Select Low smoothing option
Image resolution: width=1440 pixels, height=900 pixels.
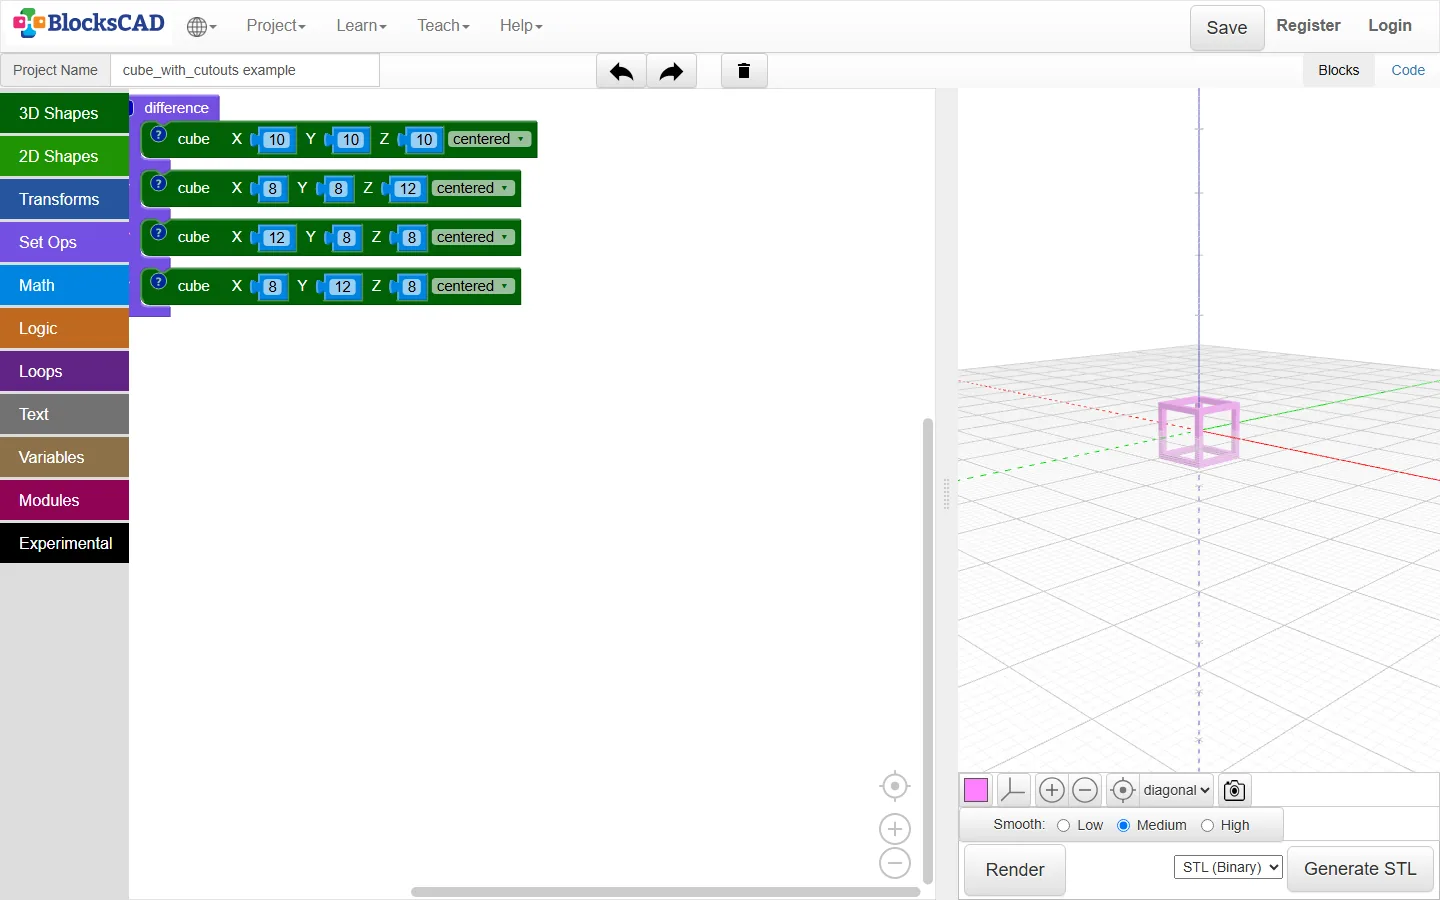pos(1063,826)
